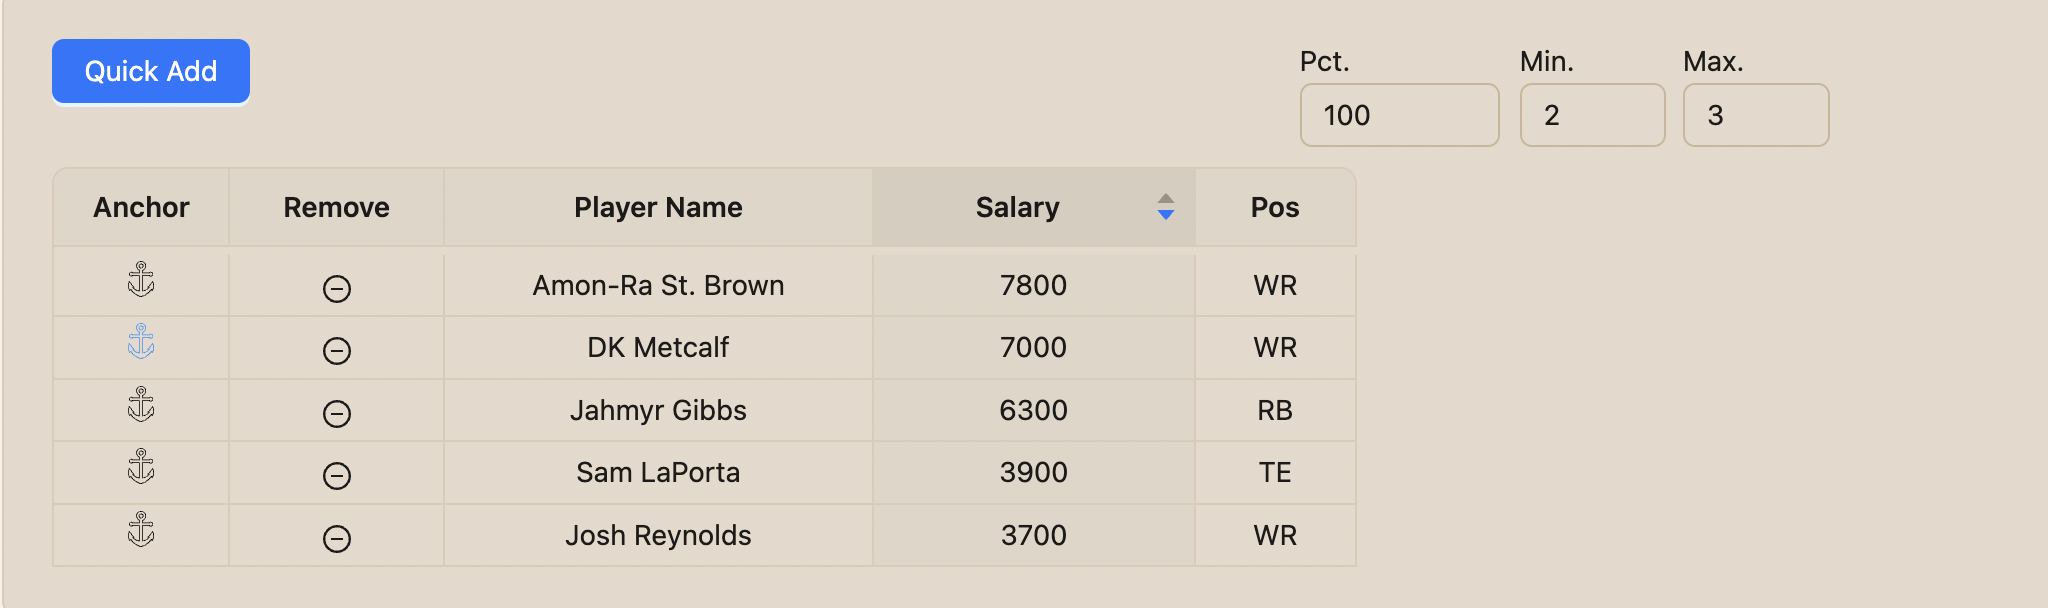
Task: Focus the Min. input field
Action: tap(1592, 115)
